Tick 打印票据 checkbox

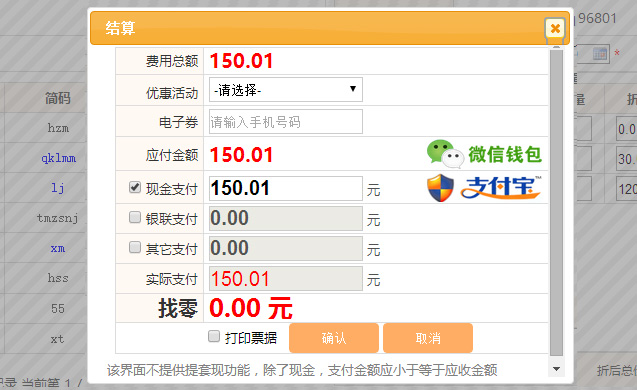pos(214,336)
